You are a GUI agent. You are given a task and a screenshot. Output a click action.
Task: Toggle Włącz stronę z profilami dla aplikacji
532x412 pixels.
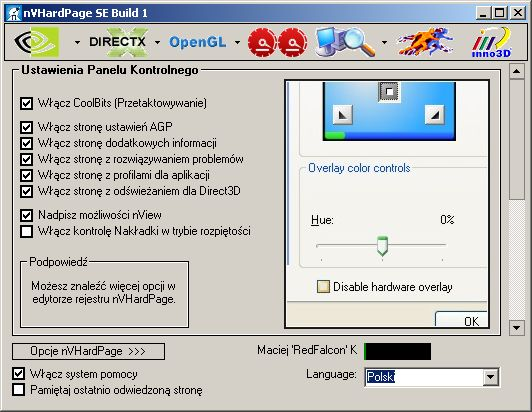tap(26, 175)
